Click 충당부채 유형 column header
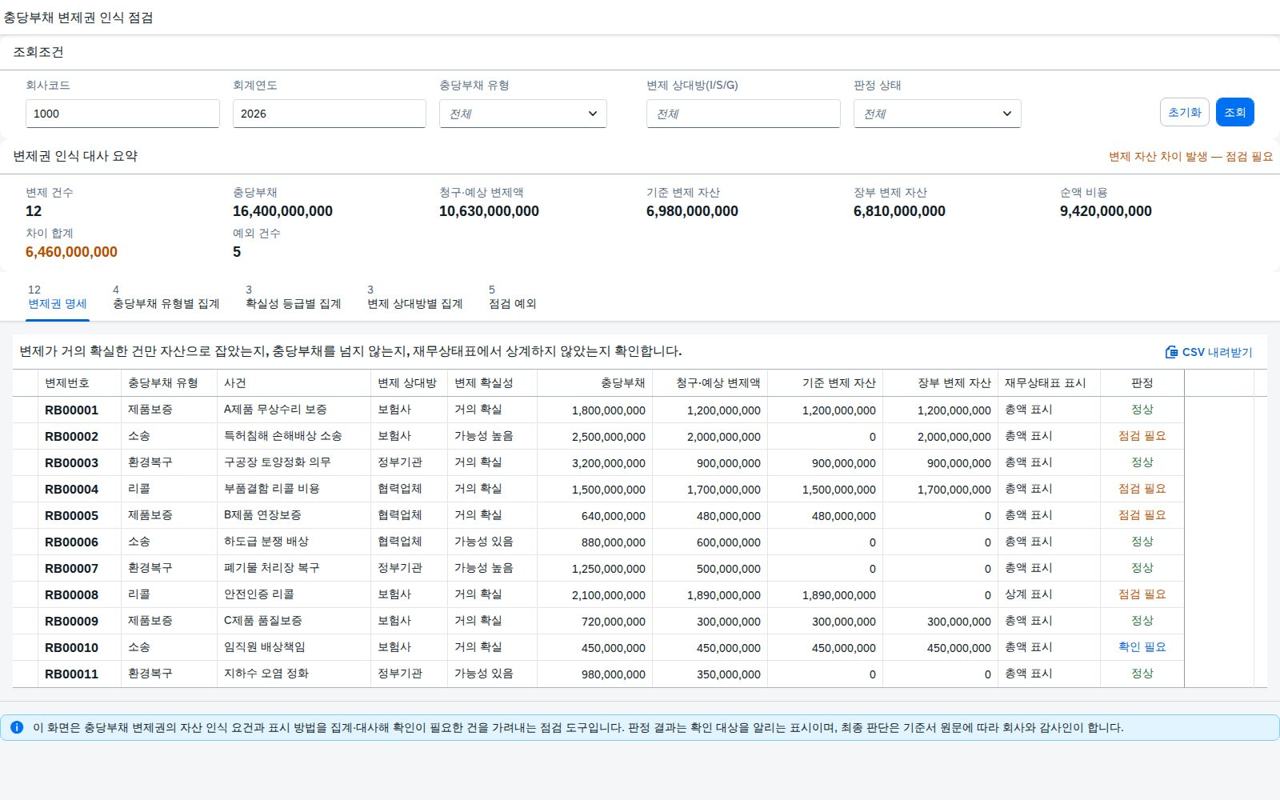Screen dimensions: 1280x800 (169, 383)
